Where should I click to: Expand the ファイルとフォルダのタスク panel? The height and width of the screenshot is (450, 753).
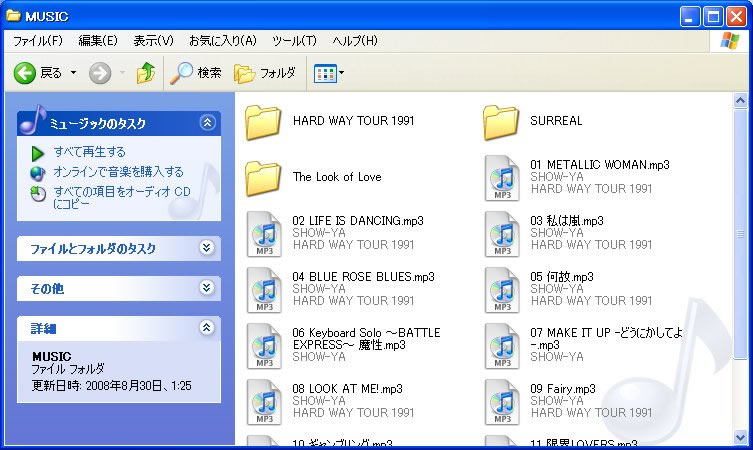(206, 248)
